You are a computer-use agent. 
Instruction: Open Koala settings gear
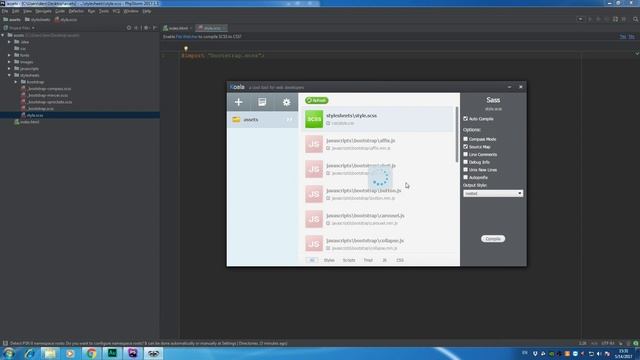(287, 102)
